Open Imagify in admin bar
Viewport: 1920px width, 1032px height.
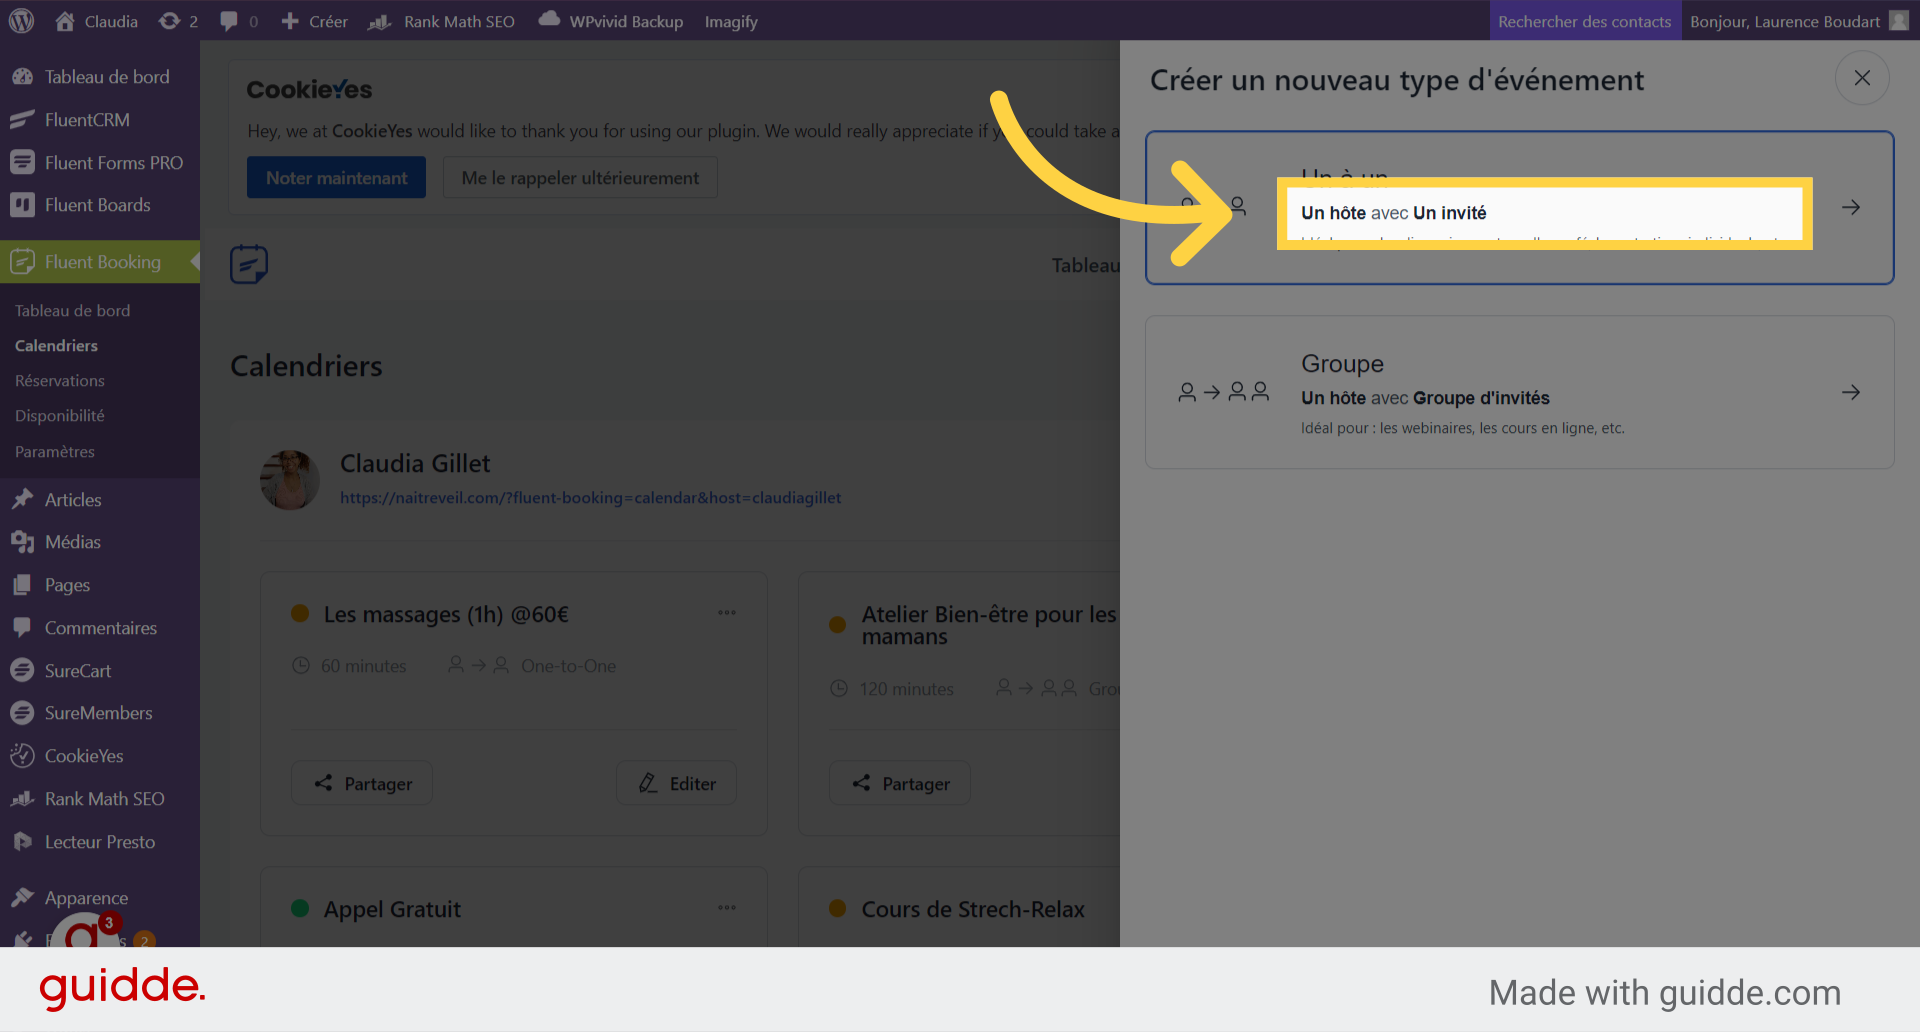point(731,21)
